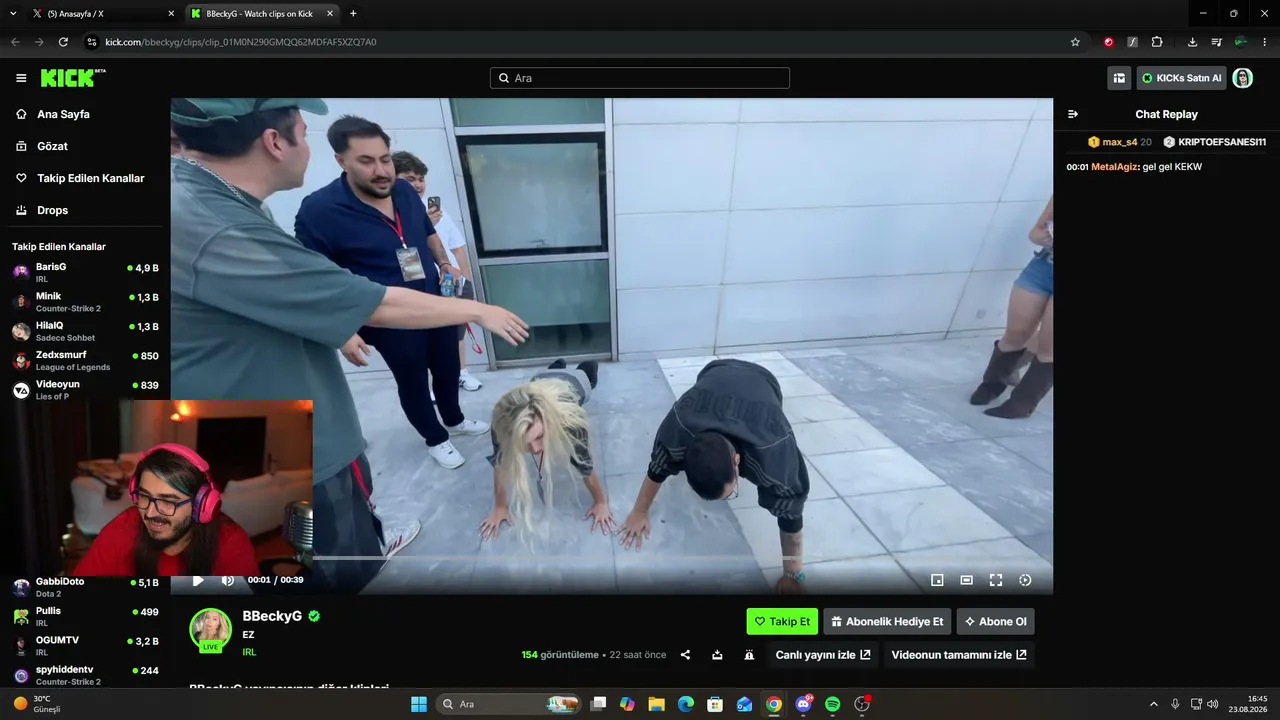
Task: Download the clip
Action: (x=717, y=655)
